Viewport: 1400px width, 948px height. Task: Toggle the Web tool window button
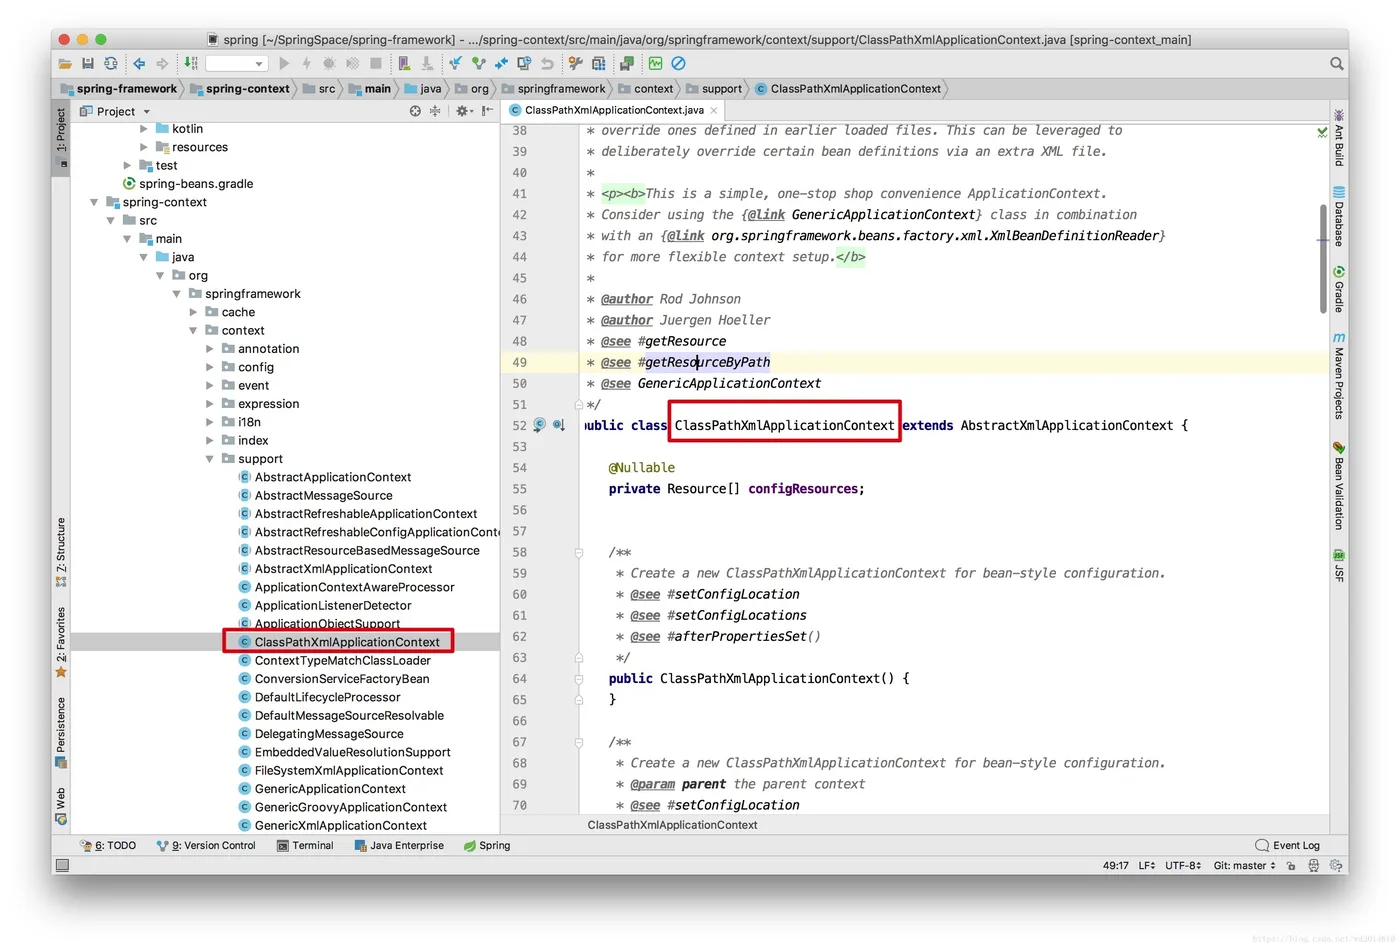coord(61,806)
